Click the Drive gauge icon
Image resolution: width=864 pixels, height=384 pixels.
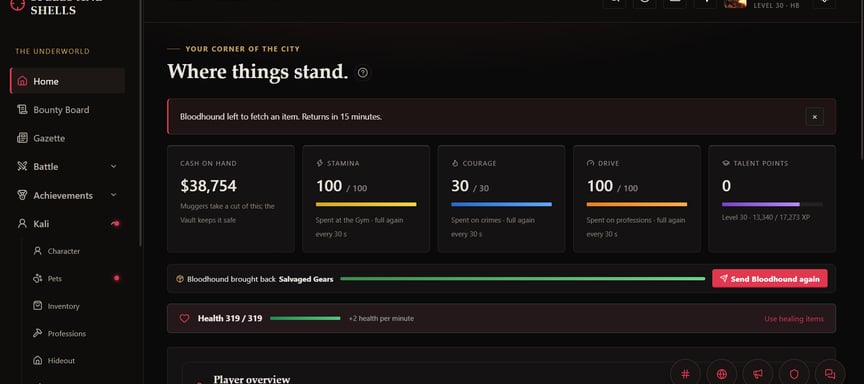(x=591, y=164)
